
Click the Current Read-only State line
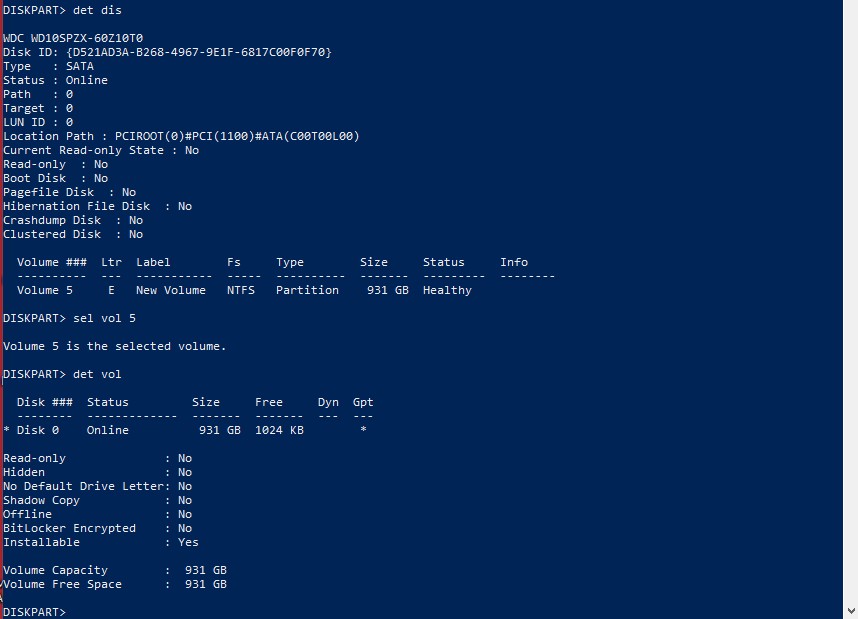pyautogui.click(x=101, y=150)
